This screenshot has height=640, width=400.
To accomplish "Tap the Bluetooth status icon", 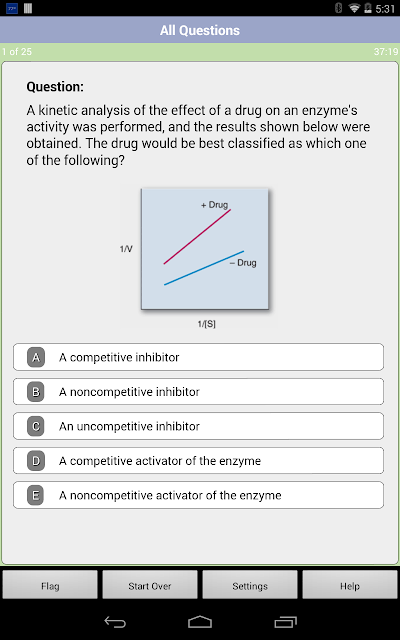I will pyautogui.click(x=338, y=8).
